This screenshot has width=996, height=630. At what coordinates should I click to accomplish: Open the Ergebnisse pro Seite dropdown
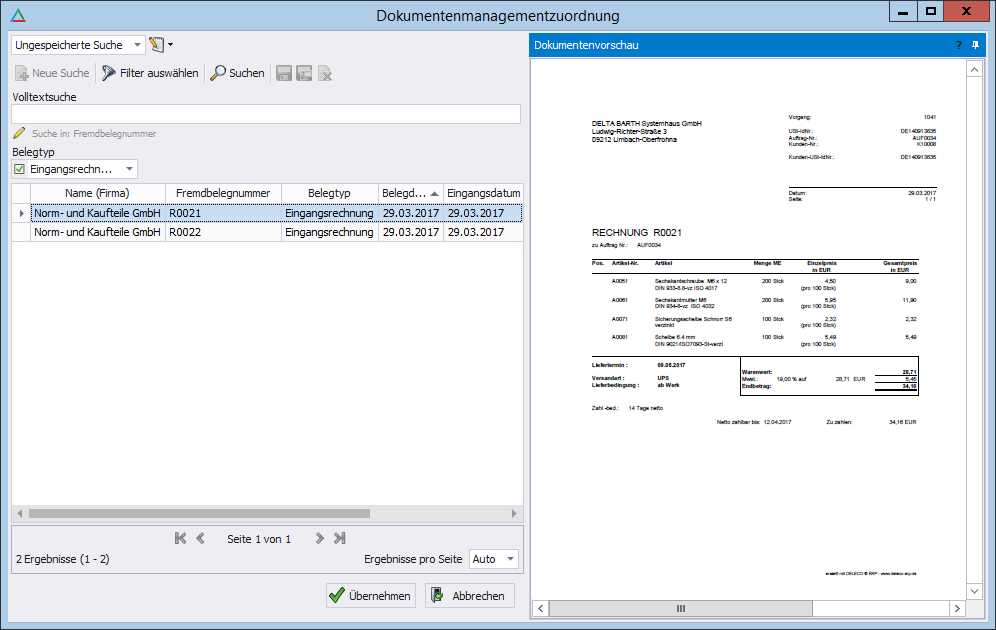[x=509, y=559]
